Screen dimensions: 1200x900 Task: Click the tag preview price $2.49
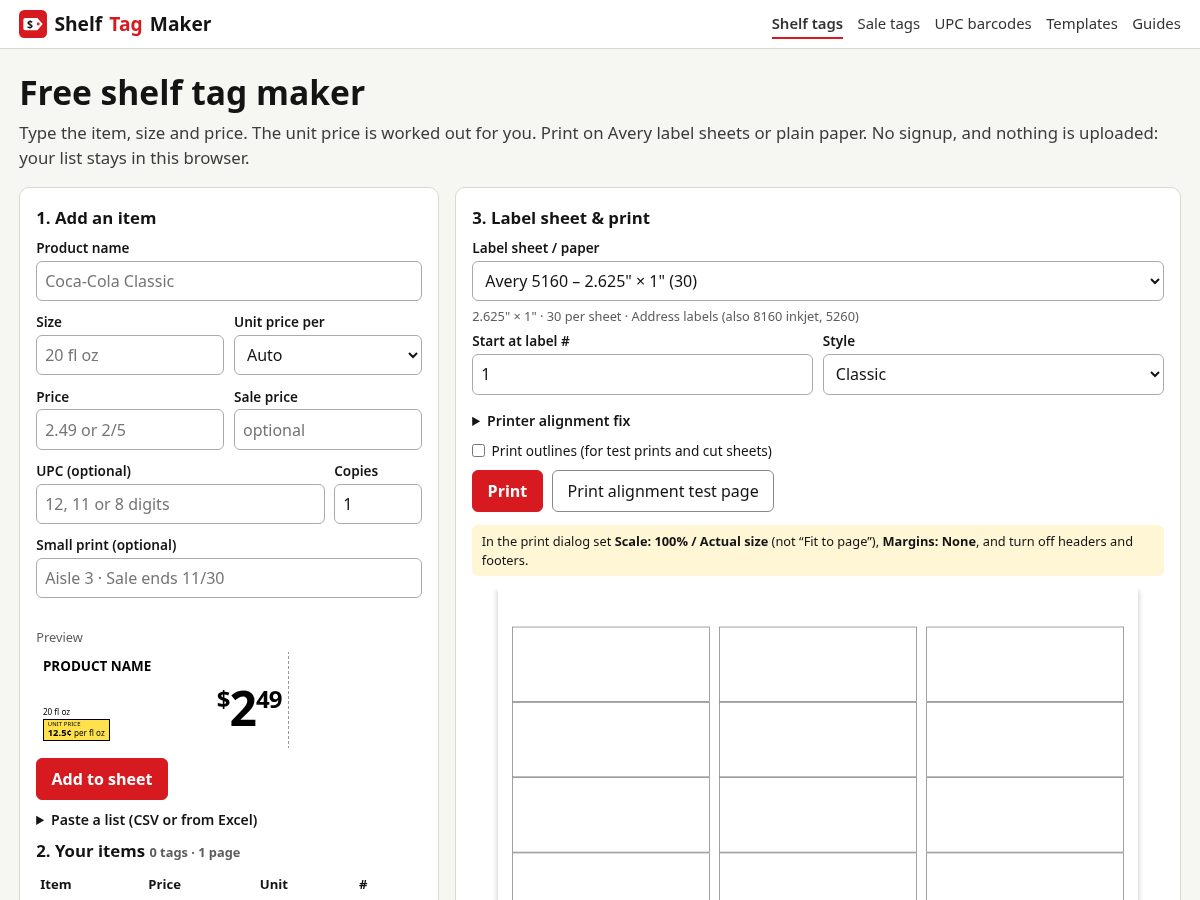[x=250, y=707]
